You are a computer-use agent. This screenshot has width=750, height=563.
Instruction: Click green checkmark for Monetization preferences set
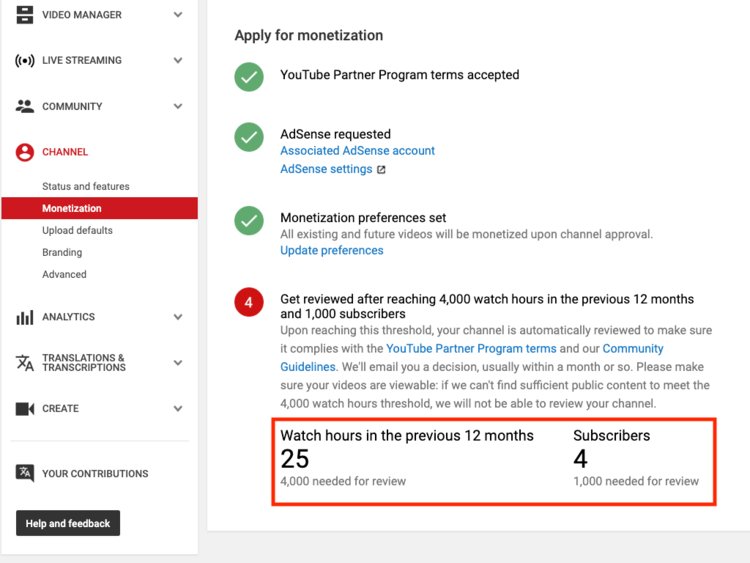pyautogui.click(x=249, y=220)
